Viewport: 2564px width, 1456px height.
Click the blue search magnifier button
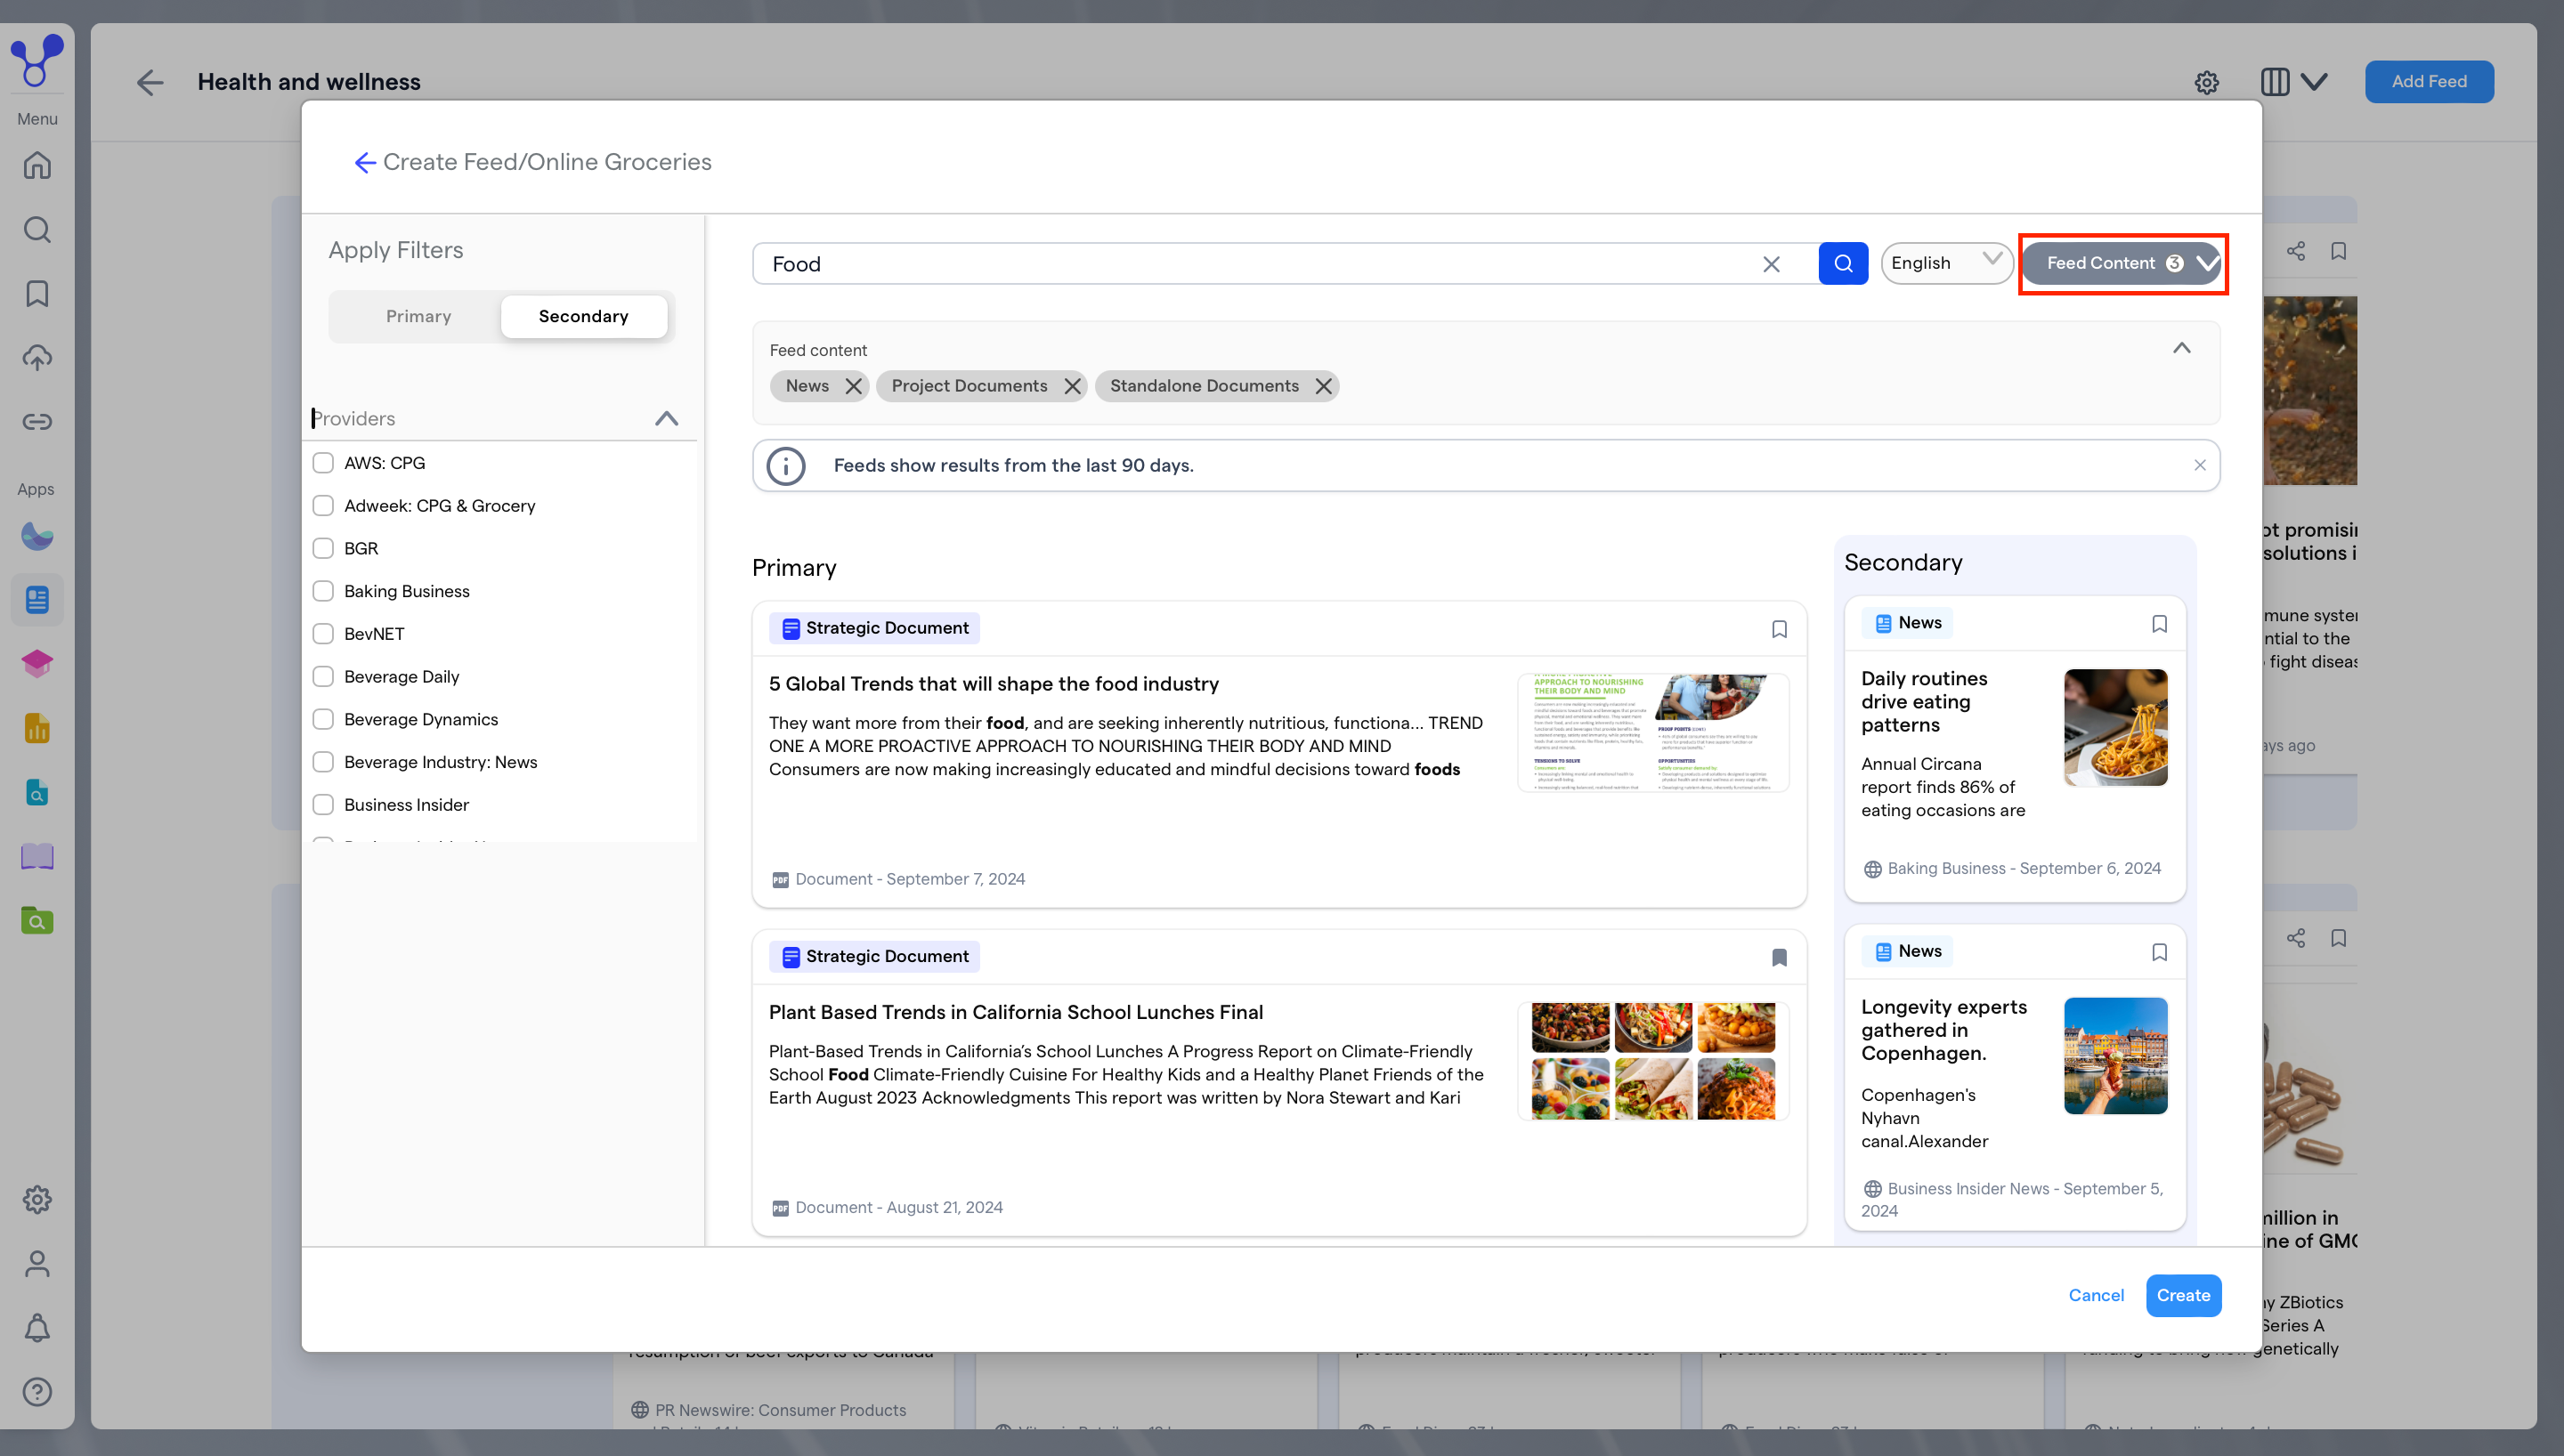pyautogui.click(x=1843, y=263)
